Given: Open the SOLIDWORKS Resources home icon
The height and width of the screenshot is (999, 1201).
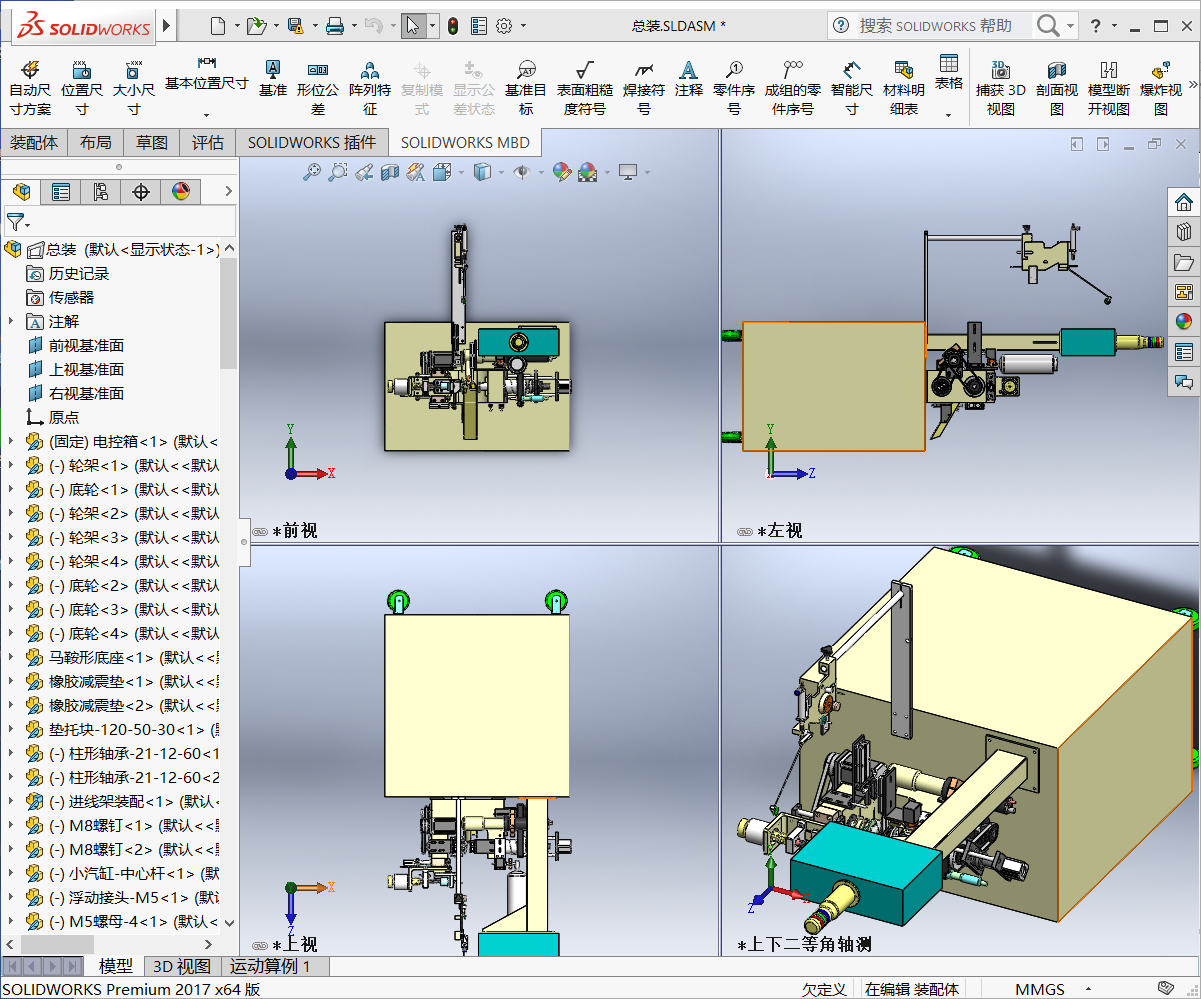Looking at the screenshot, I should 1184,202.
